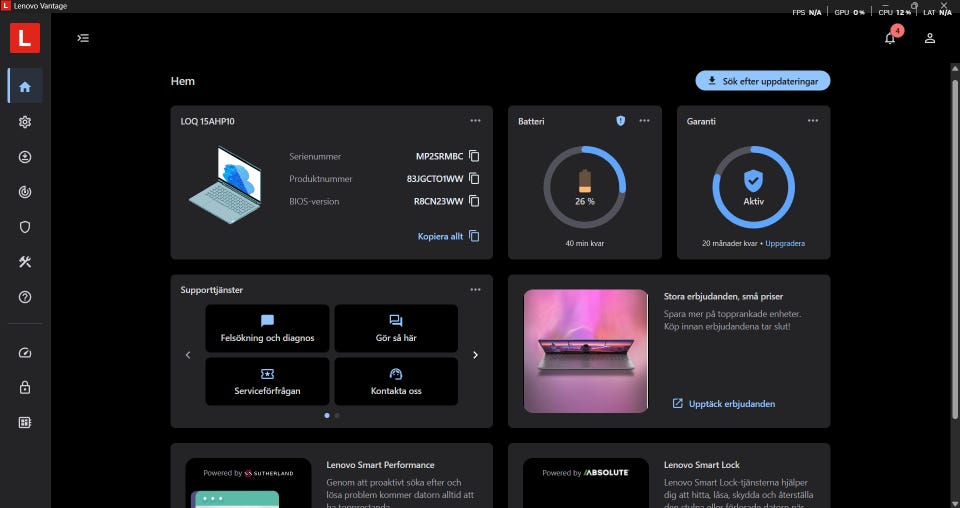Go to the Home sidebar tab
Screen dimensions: 960x508
pyautogui.click(x=25, y=87)
